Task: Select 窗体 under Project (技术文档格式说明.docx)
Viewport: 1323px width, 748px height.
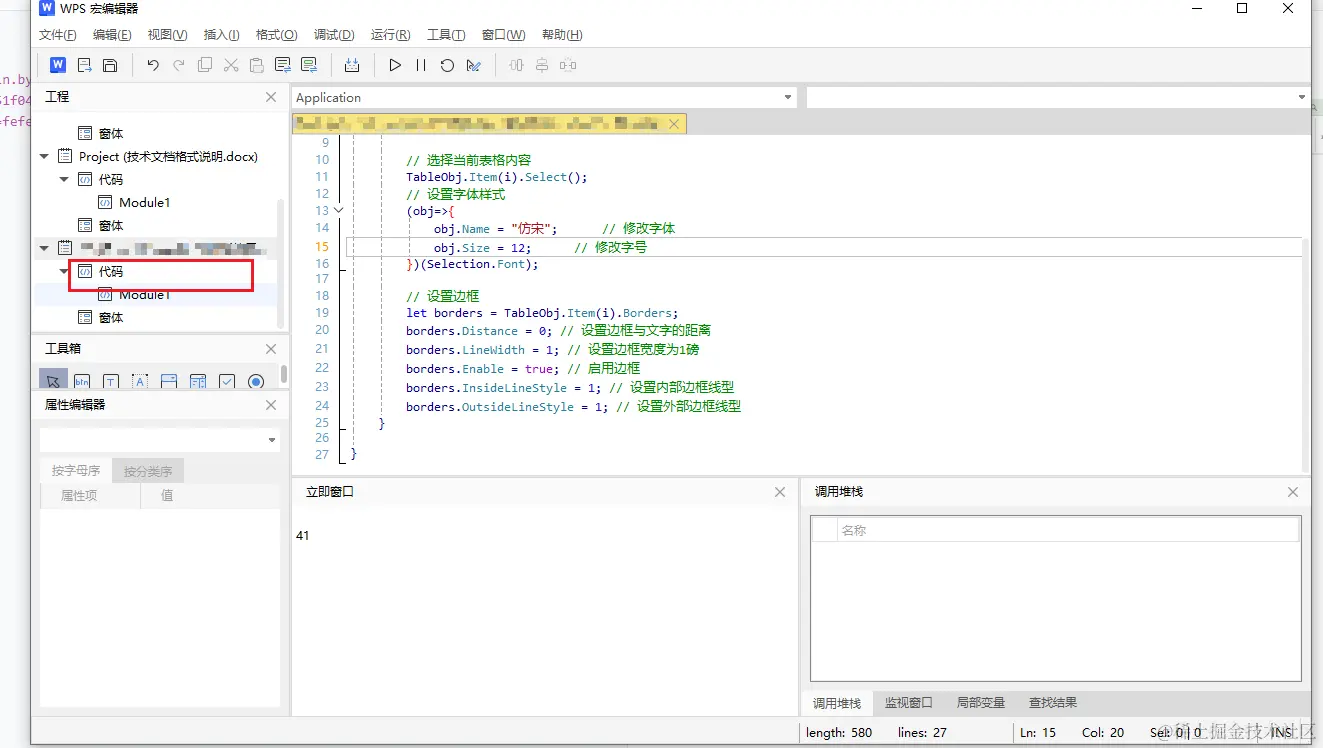Action: coord(111,226)
